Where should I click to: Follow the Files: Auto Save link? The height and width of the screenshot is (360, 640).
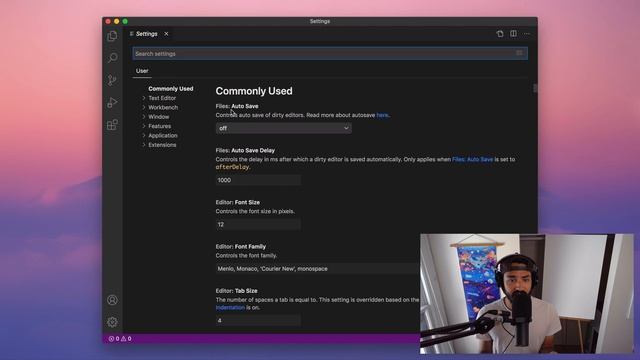(472, 159)
